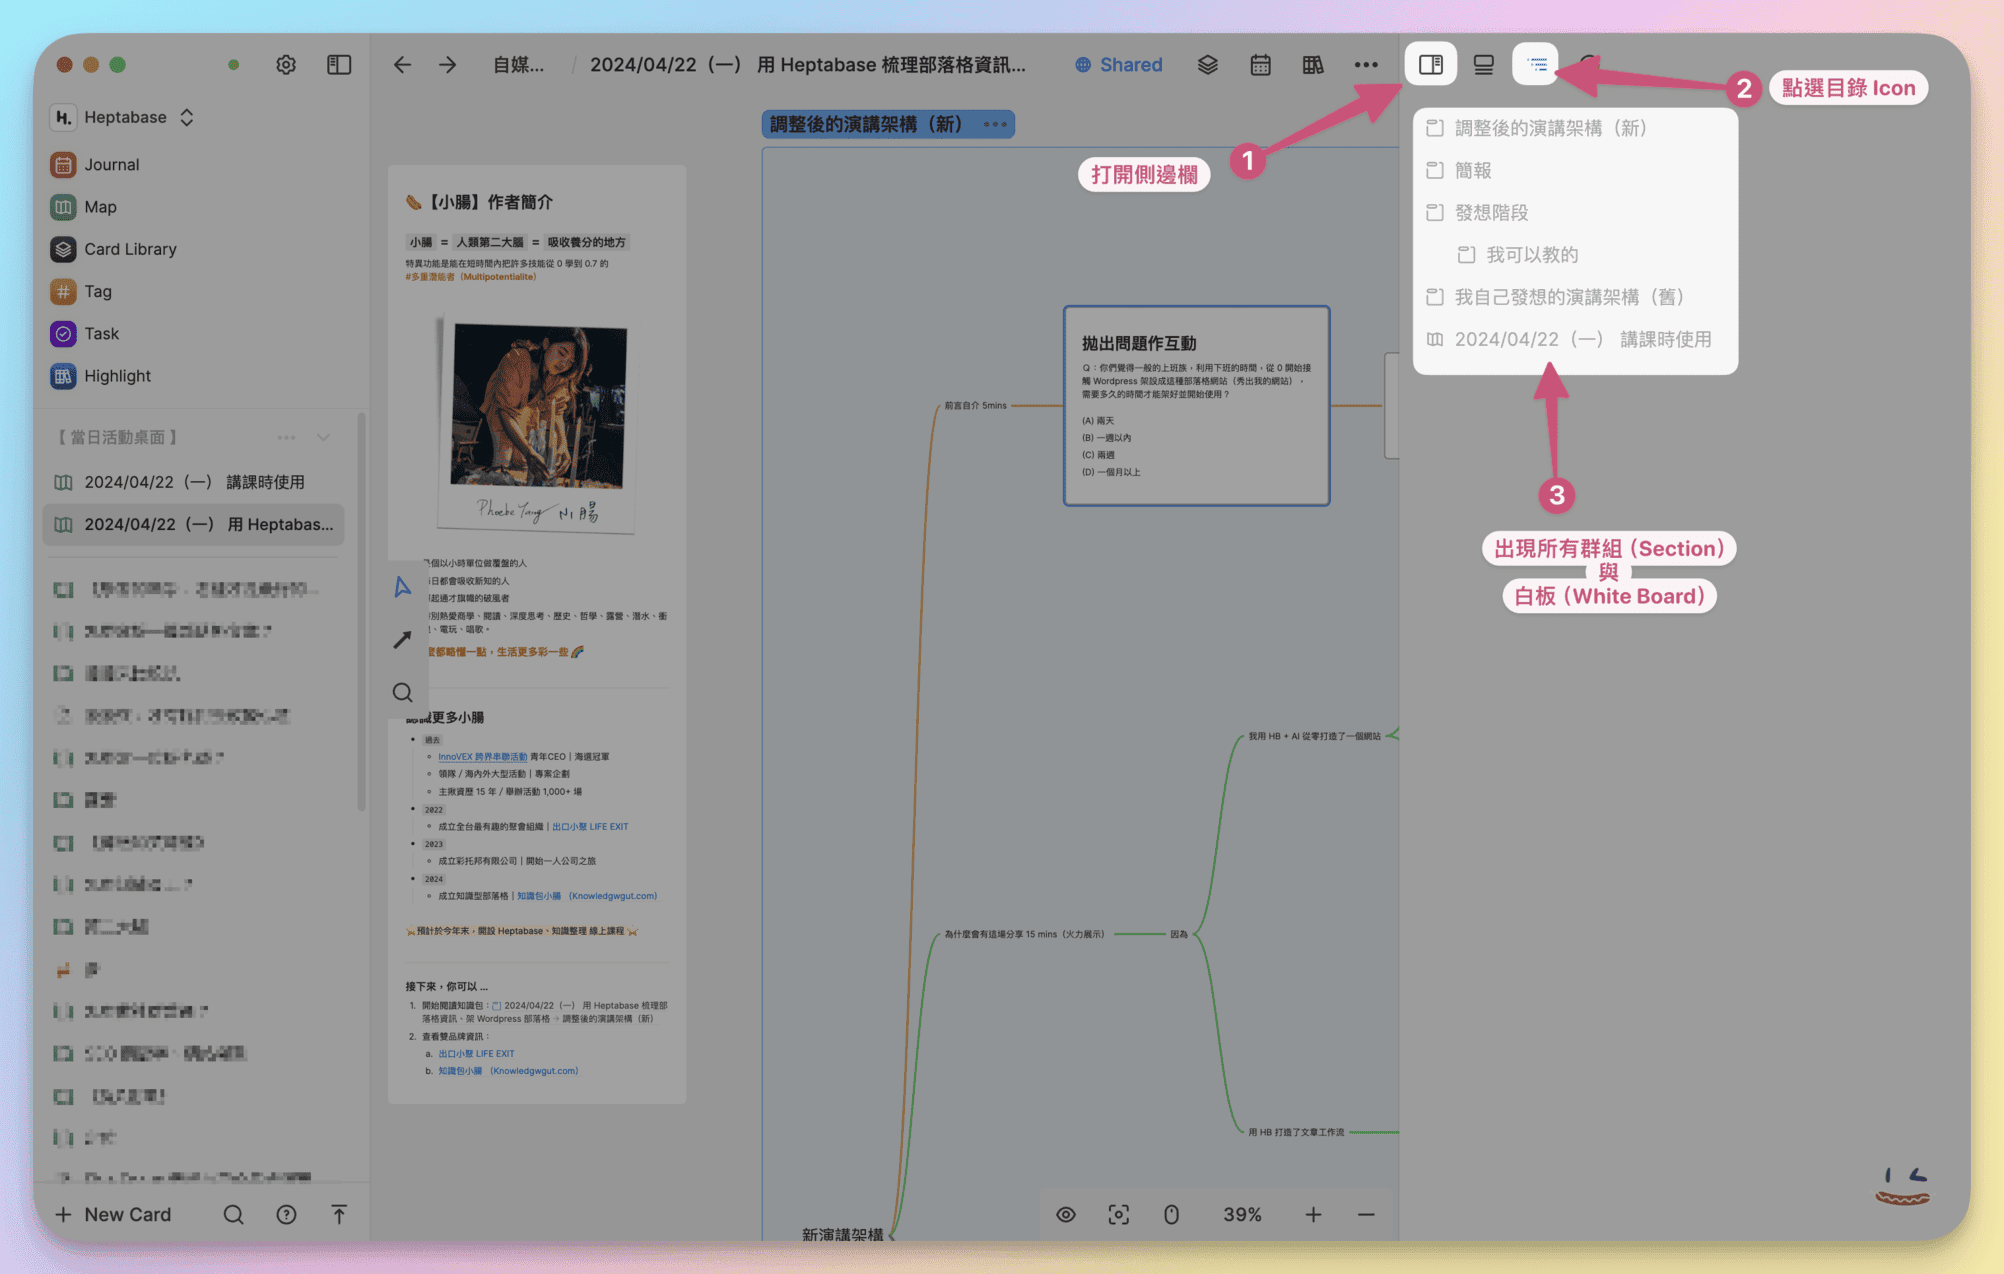Click the import upload arrow icon
This screenshot has height=1274, width=2004.
339,1214
